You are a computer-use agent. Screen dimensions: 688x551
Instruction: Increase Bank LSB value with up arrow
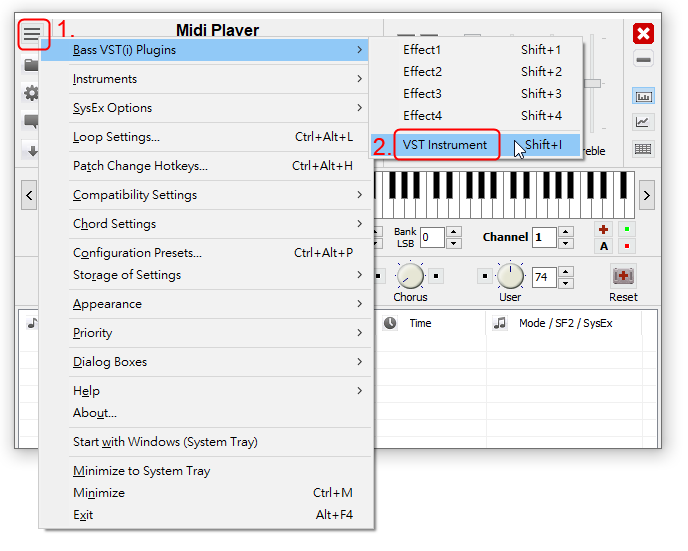click(454, 232)
